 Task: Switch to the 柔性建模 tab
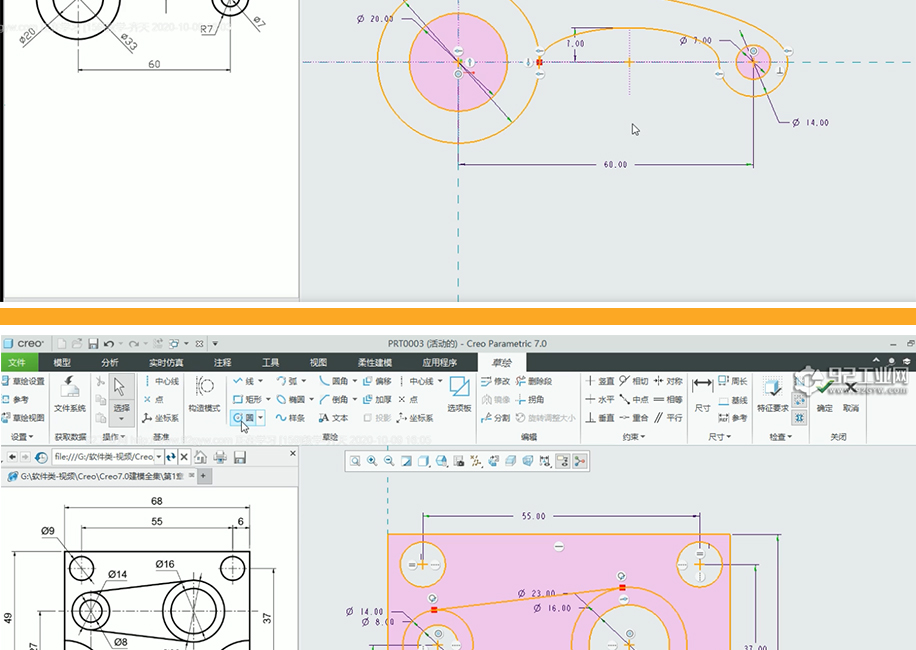click(x=375, y=363)
